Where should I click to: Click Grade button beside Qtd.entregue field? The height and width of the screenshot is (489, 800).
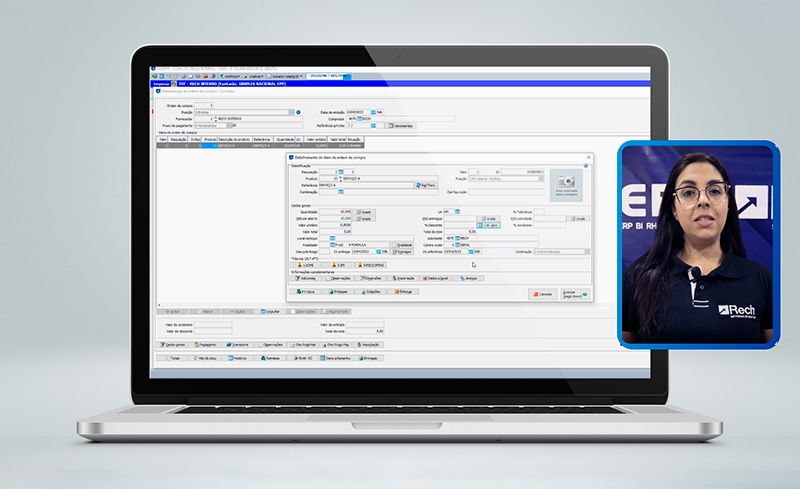489,218
